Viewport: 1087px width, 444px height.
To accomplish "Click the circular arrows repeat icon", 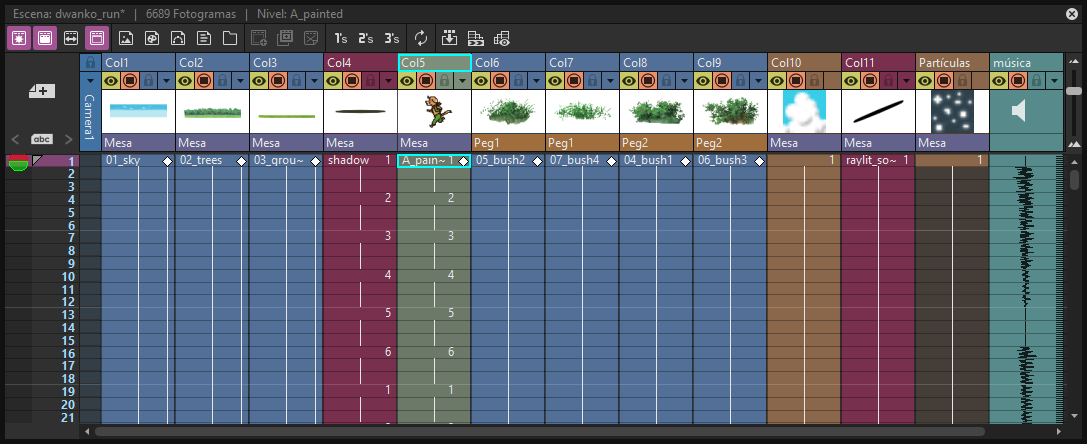I will (x=421, y=38).
